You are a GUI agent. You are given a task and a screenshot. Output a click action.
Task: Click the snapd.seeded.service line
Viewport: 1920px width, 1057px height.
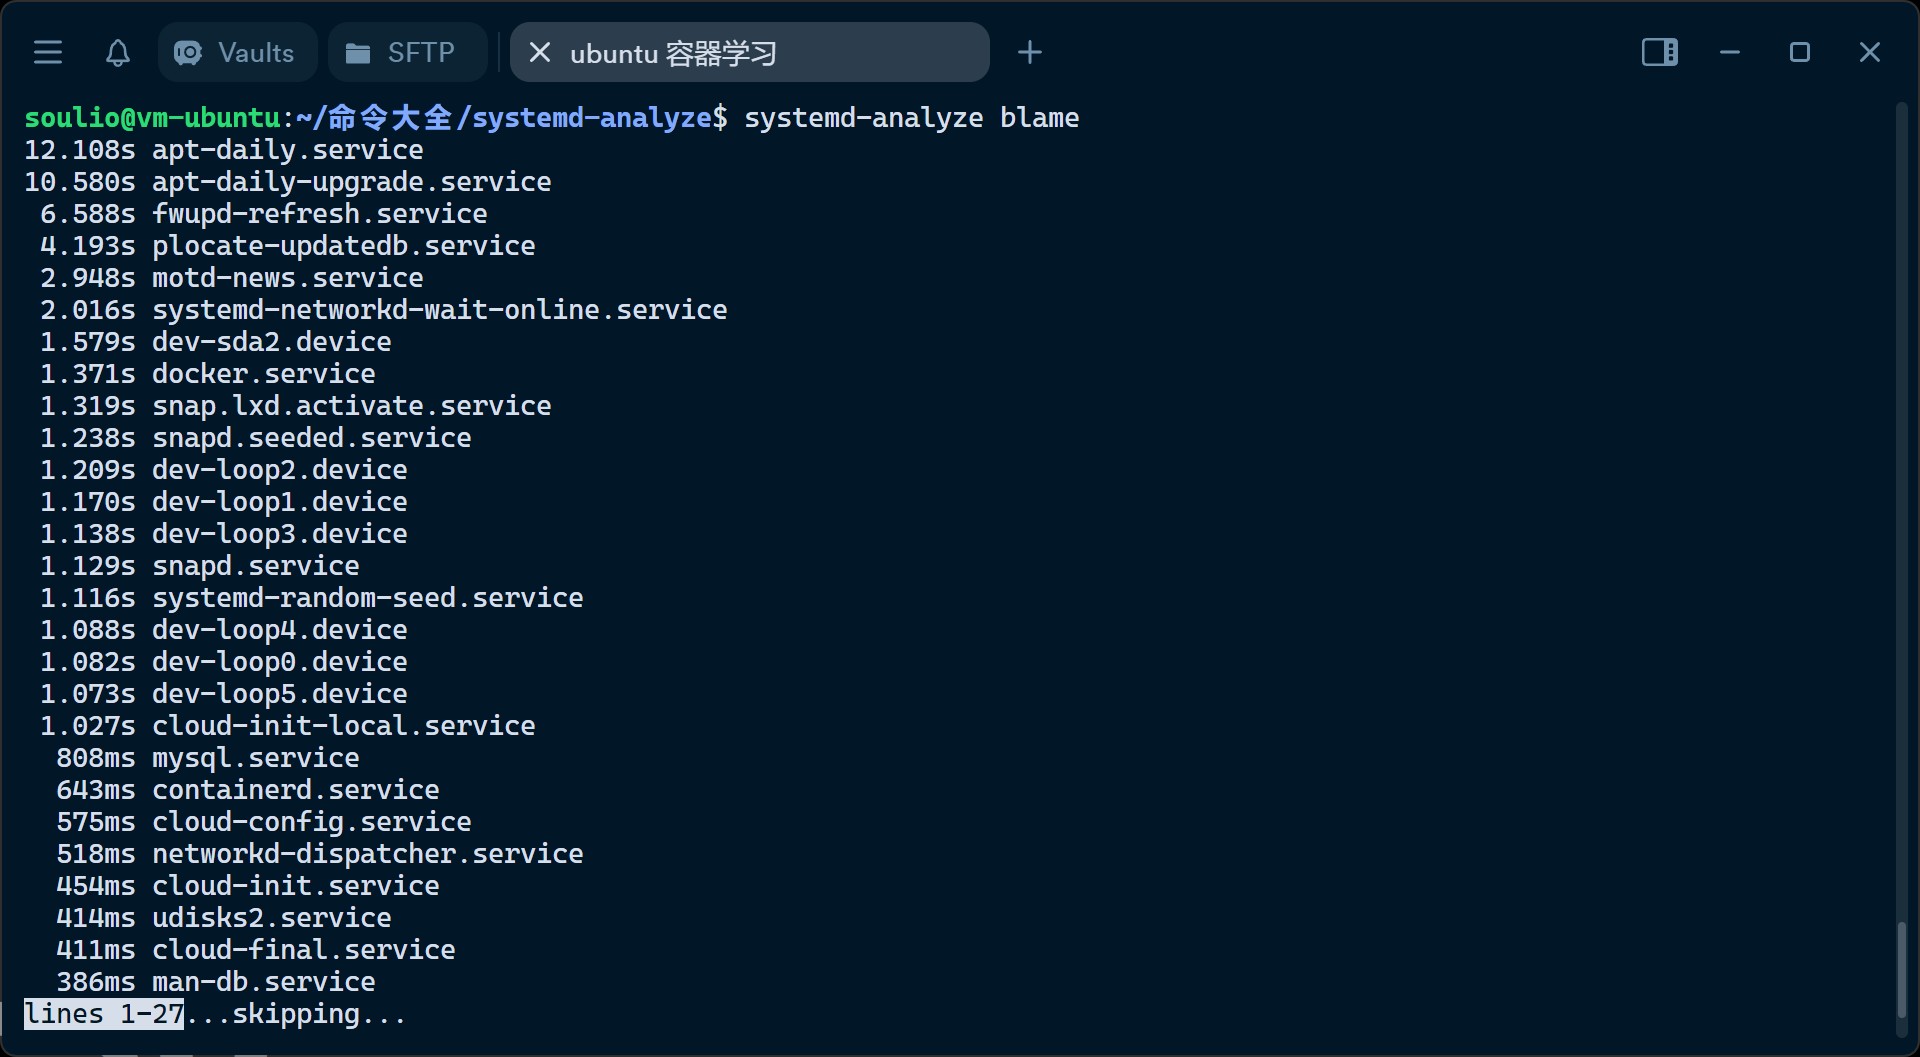click(256, 438)
